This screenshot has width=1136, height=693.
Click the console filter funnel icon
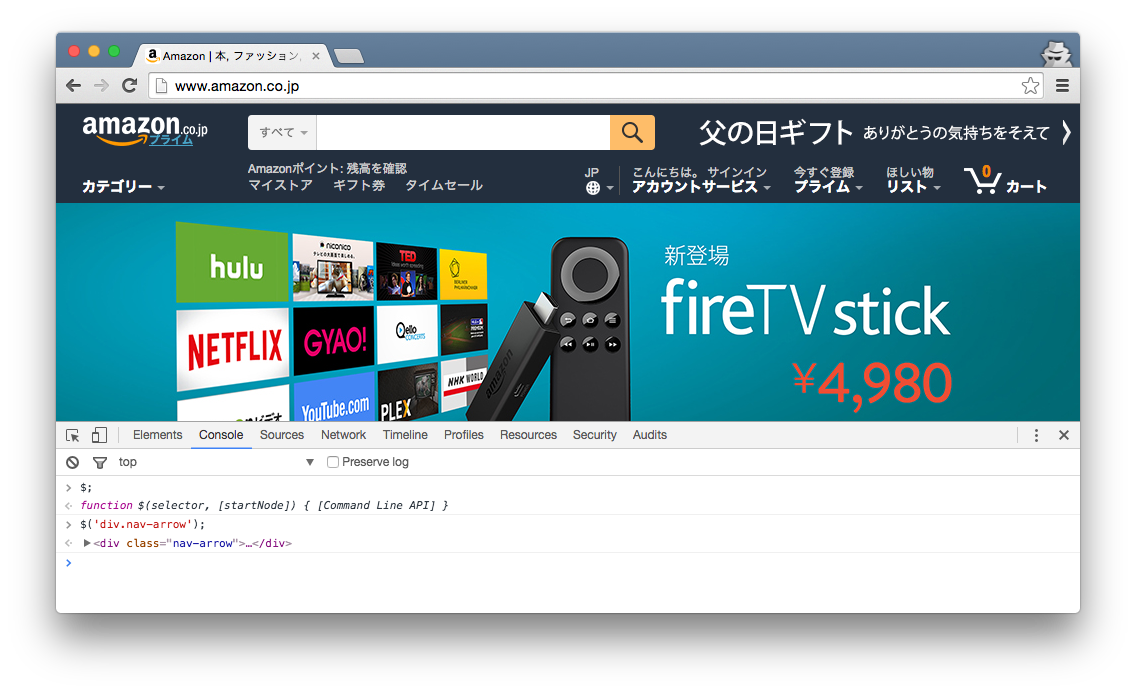coord(99,462)
